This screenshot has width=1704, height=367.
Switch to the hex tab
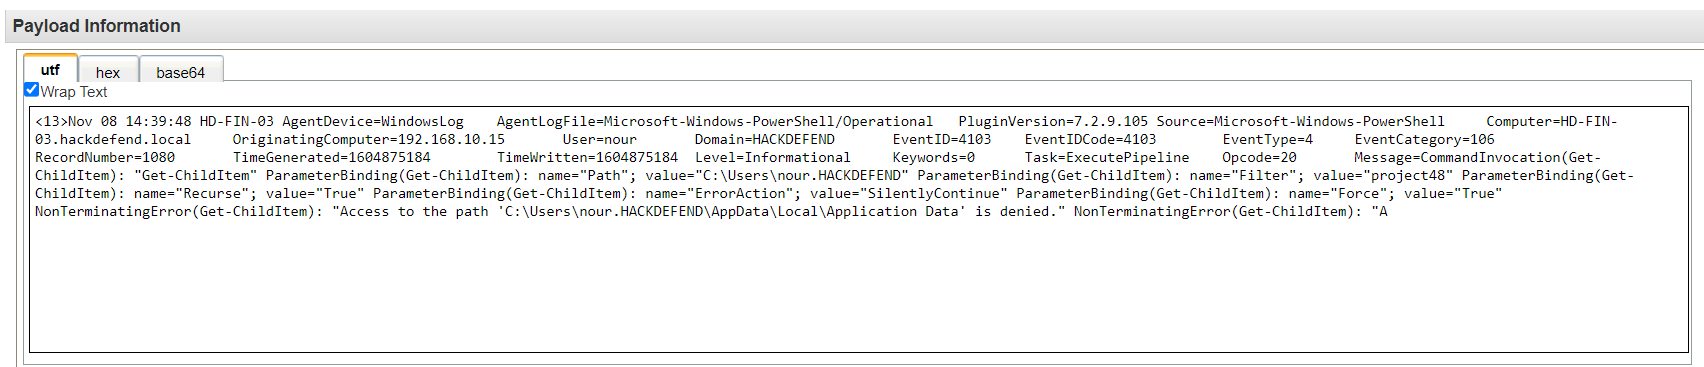(x=108, y=72)
